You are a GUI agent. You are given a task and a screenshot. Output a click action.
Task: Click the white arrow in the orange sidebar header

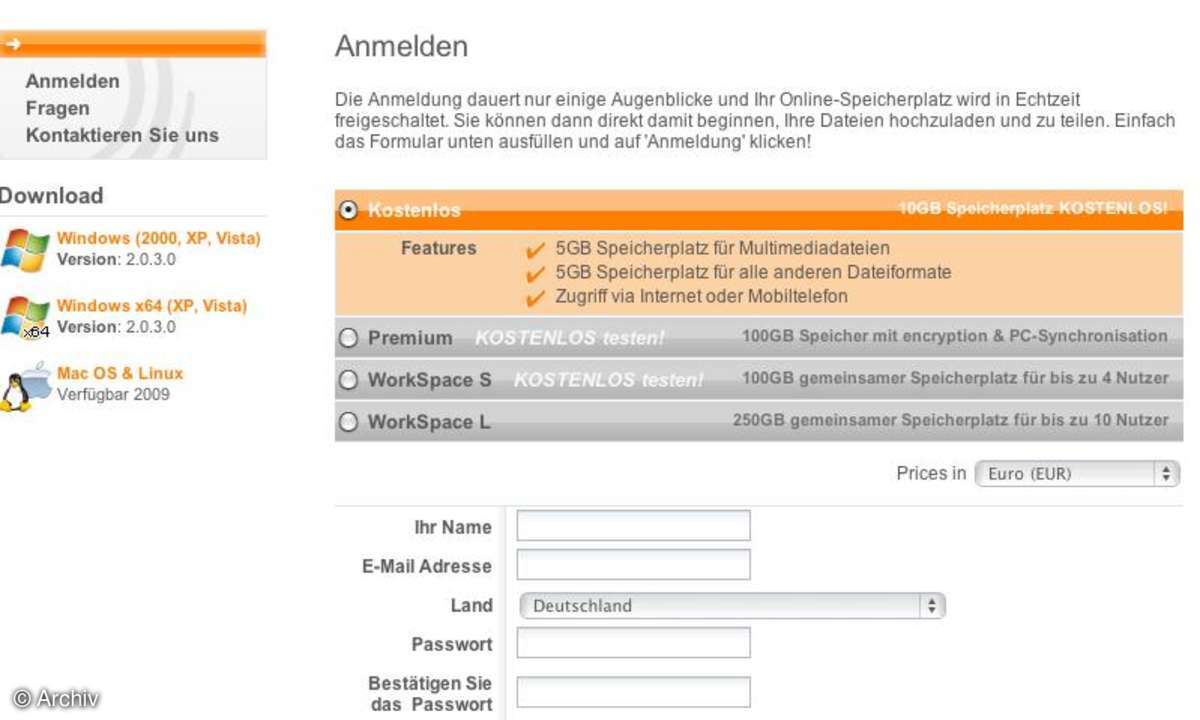pyautogui.click(x=11, y=44)
